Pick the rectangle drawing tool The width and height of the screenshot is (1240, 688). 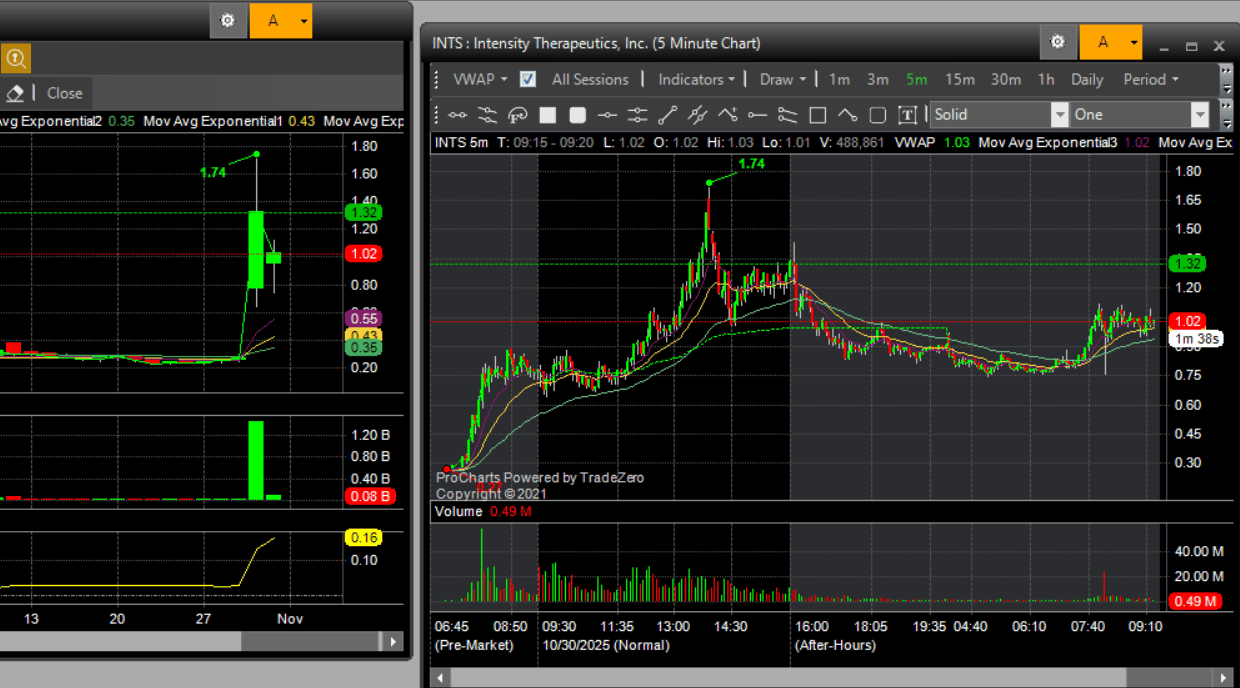tap(817, 115)
